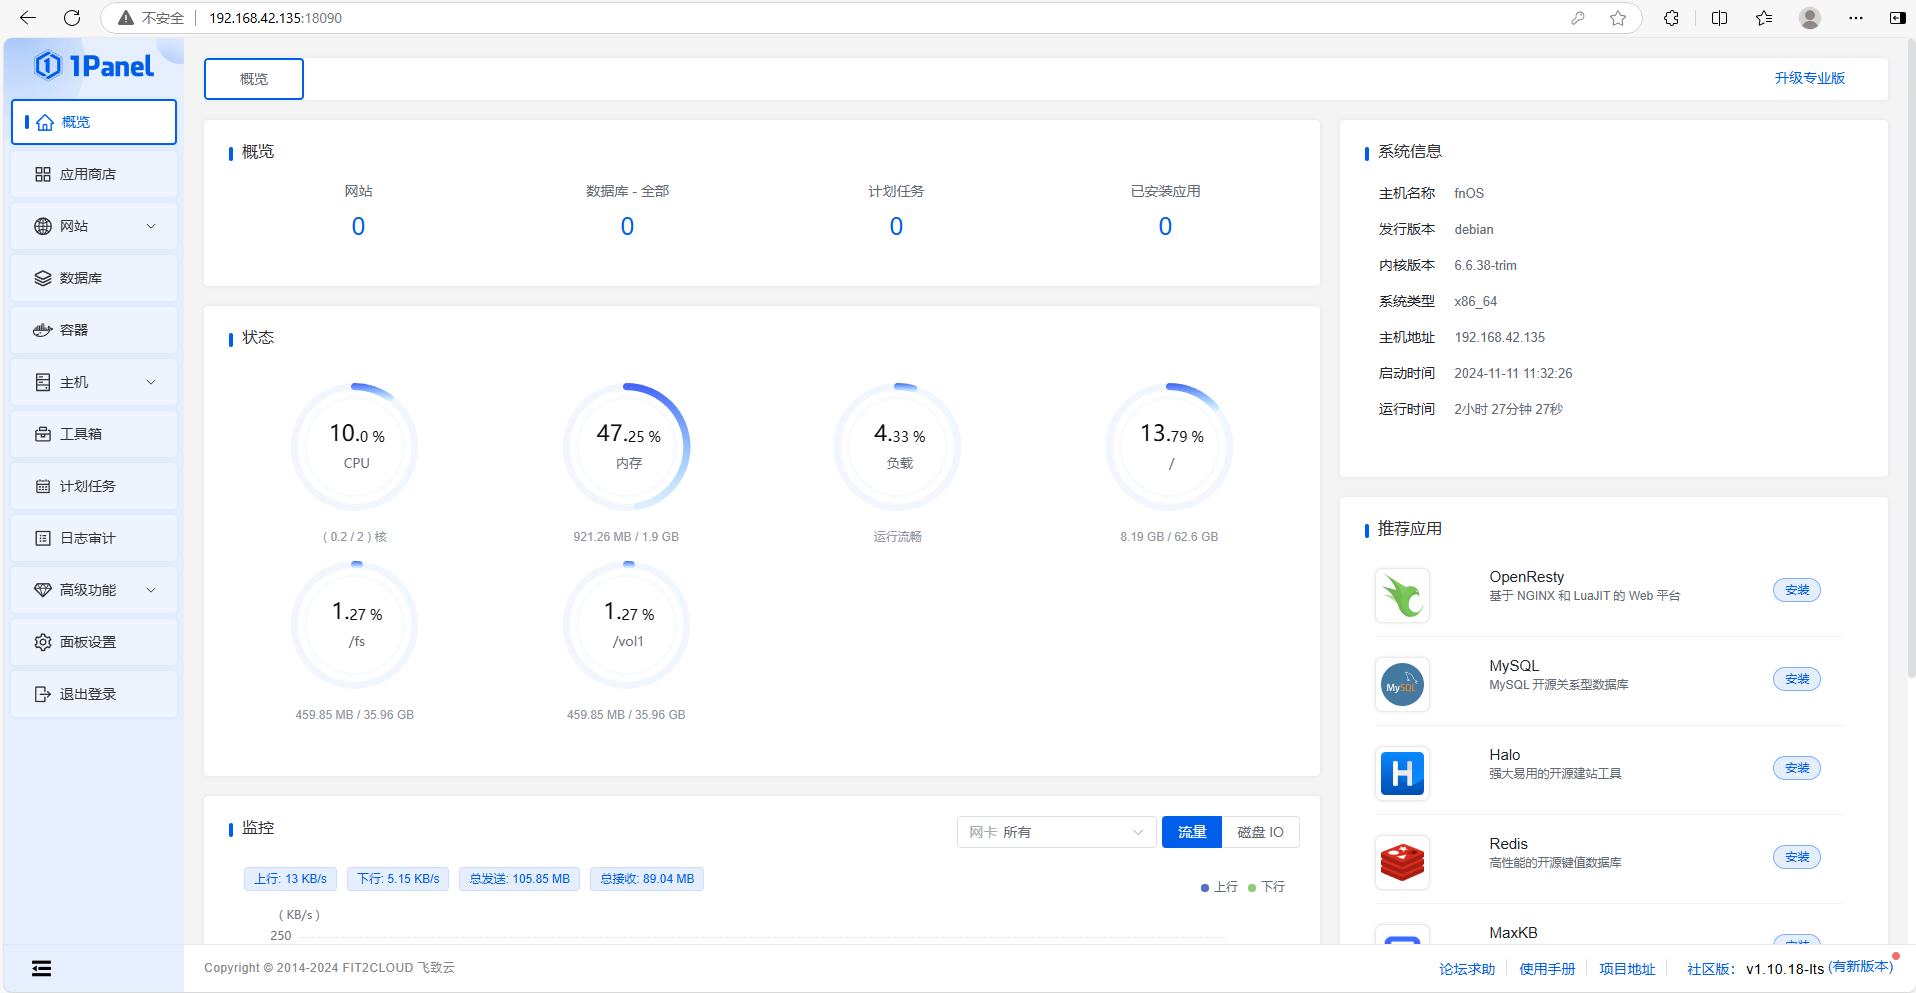The height and width of the screenshot is (993, 1916).
Task: Click the 高级功能 diamond icon
Action: point(43,590)
